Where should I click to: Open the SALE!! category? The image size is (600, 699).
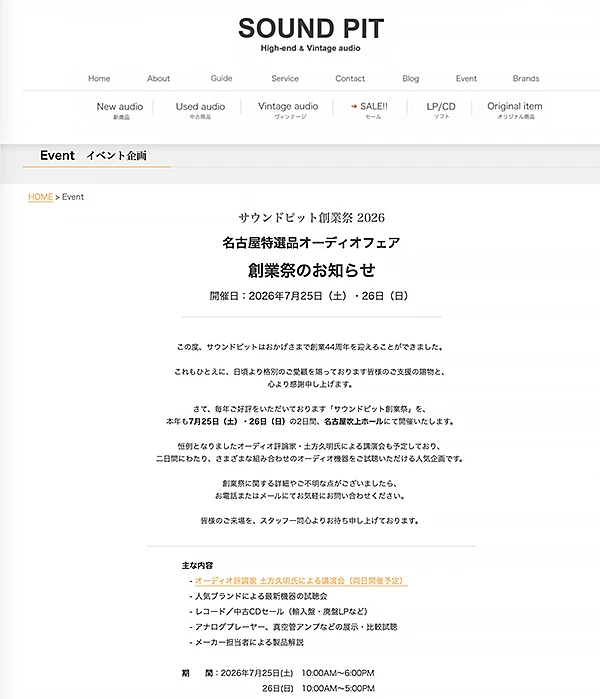(374, 110)
